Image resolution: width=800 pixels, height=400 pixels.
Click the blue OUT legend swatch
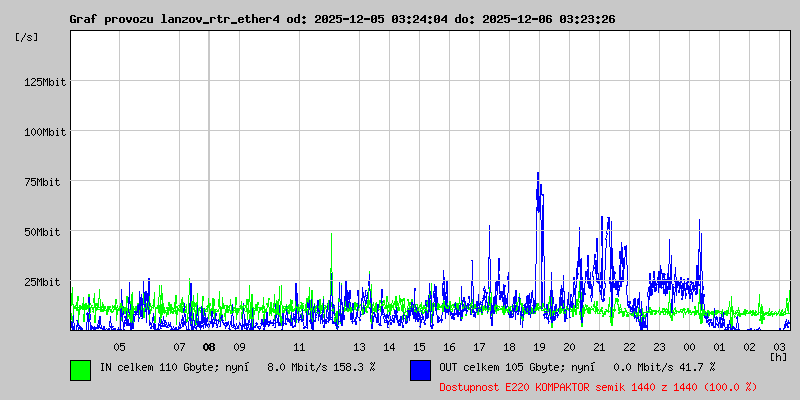421,369
